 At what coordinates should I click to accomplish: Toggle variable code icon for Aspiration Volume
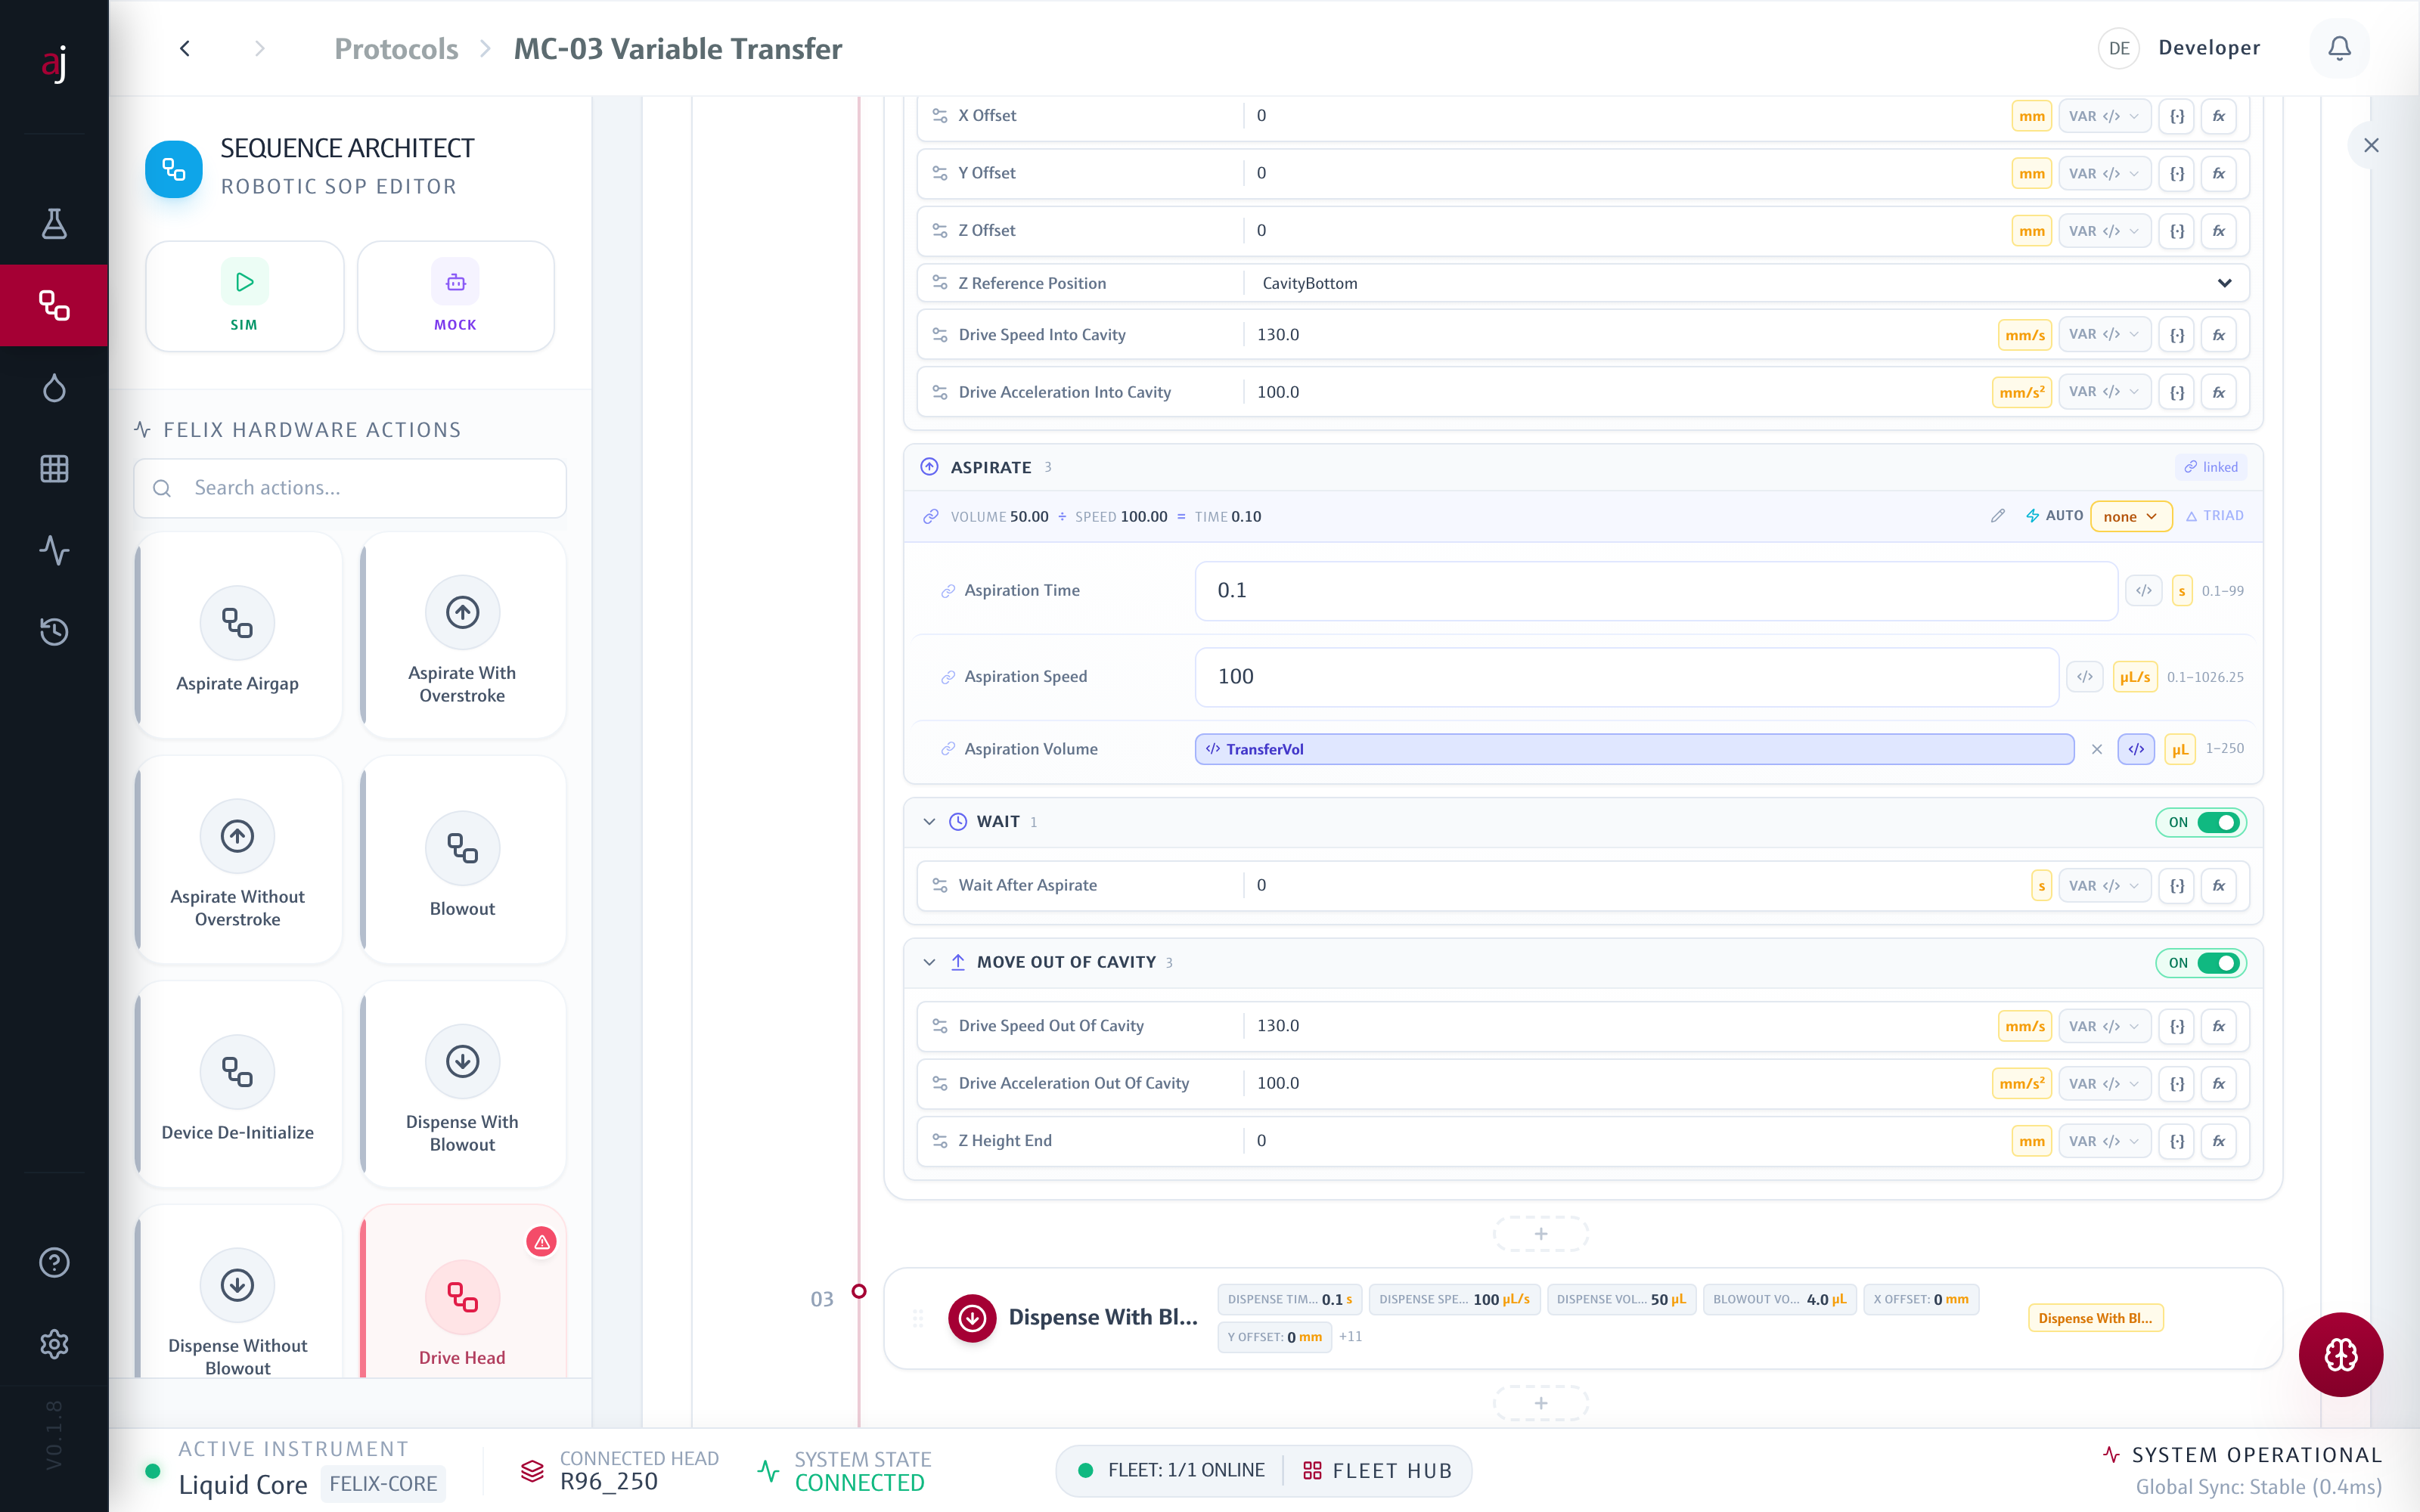(2136, 749)
